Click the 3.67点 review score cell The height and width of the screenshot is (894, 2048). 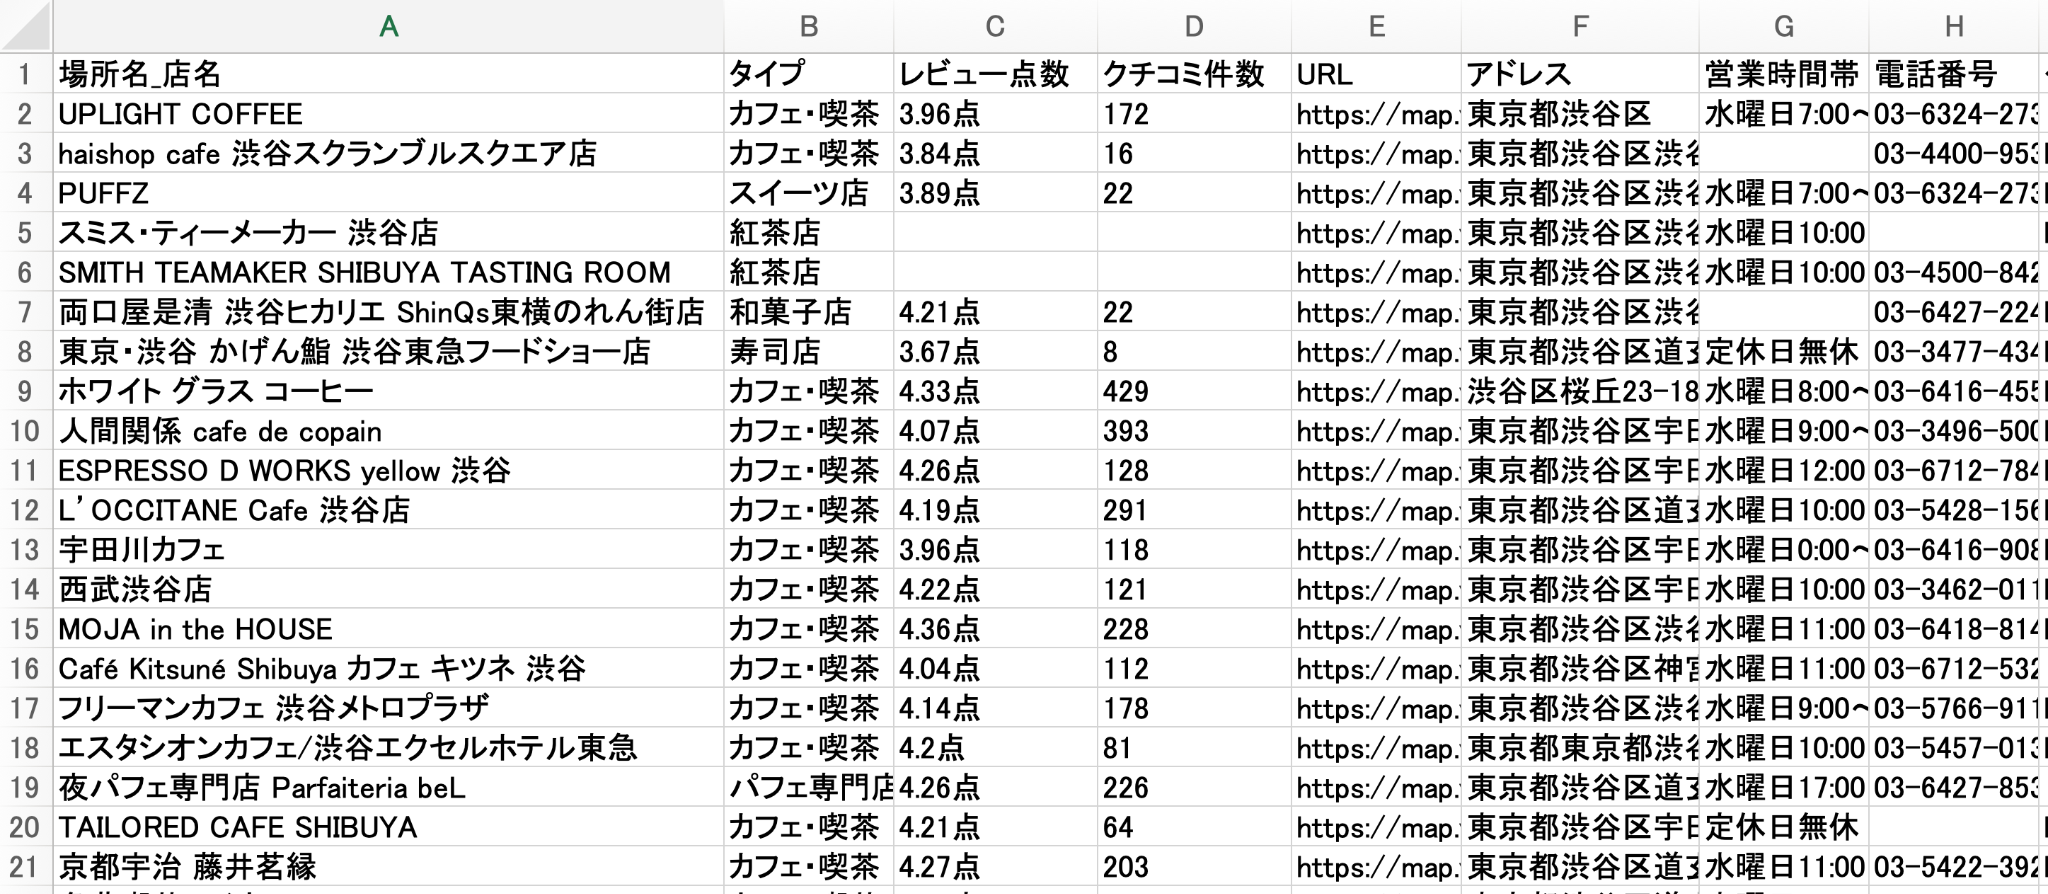coord(995,351)
